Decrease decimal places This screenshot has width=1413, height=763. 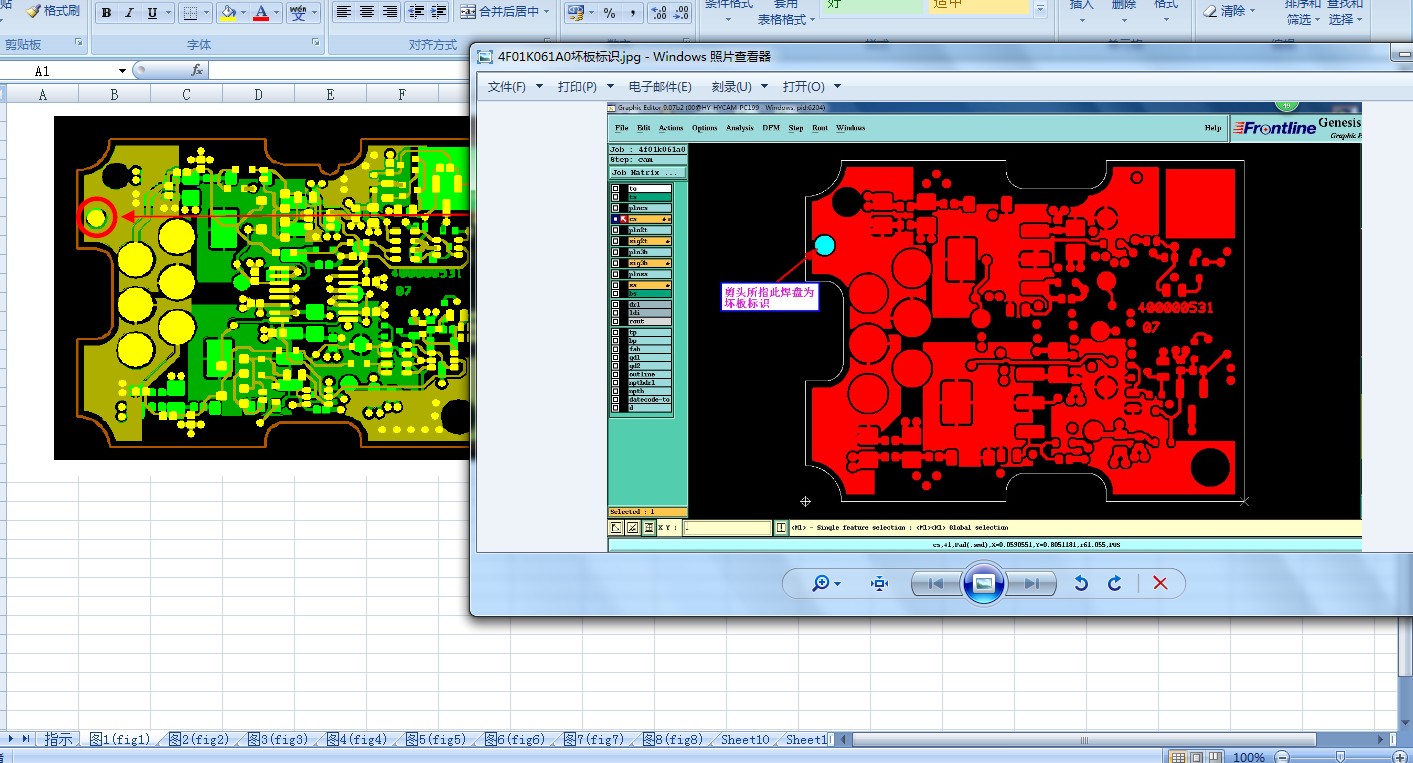click(681, 13)
